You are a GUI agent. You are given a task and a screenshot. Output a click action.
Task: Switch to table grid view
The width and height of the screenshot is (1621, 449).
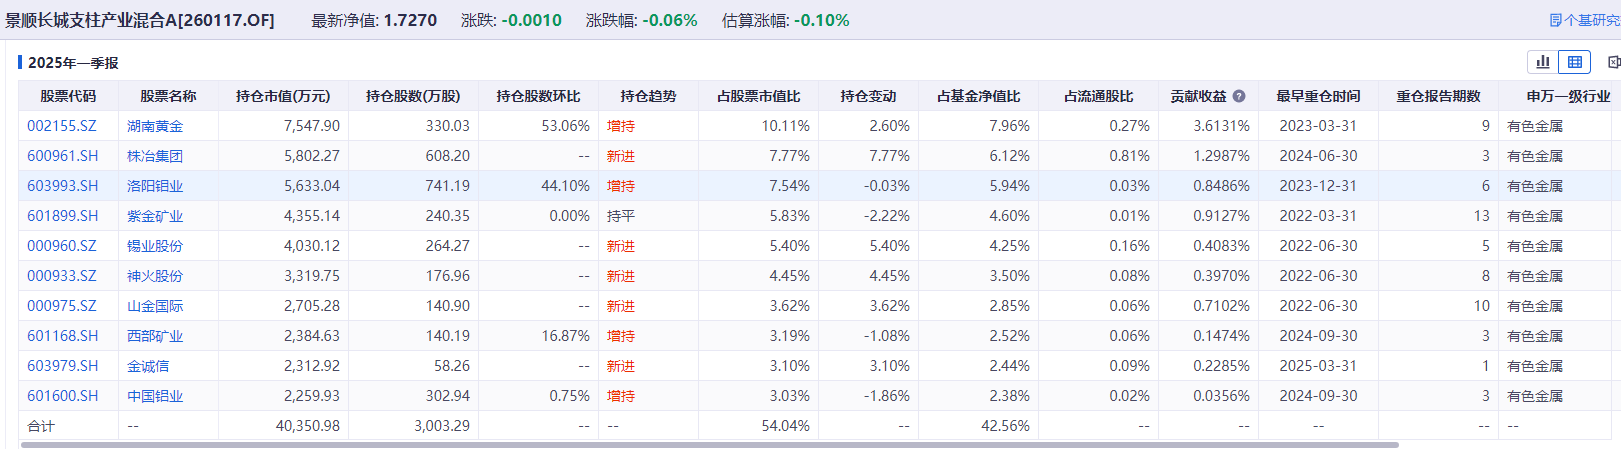click(x=1574, y=62)
